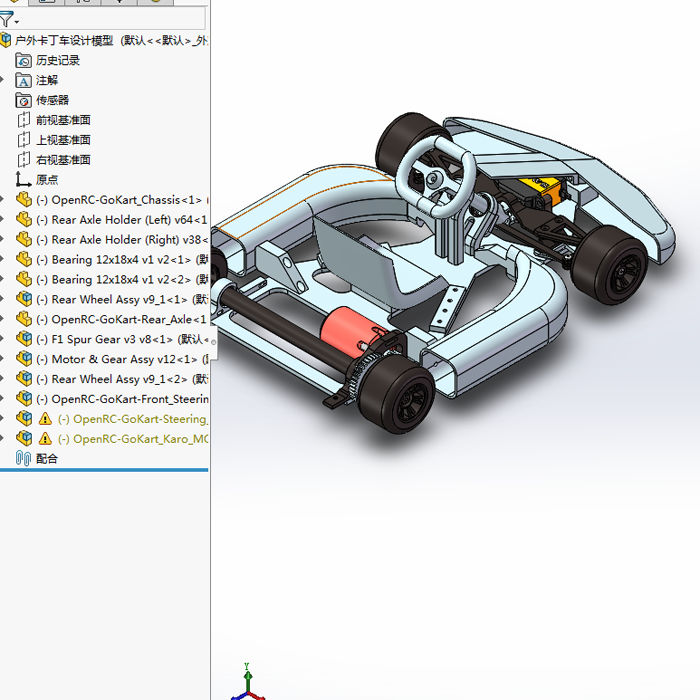Click the OpenRC-GoKart-Rear_Axle part icon

click(x=24, y=319)
